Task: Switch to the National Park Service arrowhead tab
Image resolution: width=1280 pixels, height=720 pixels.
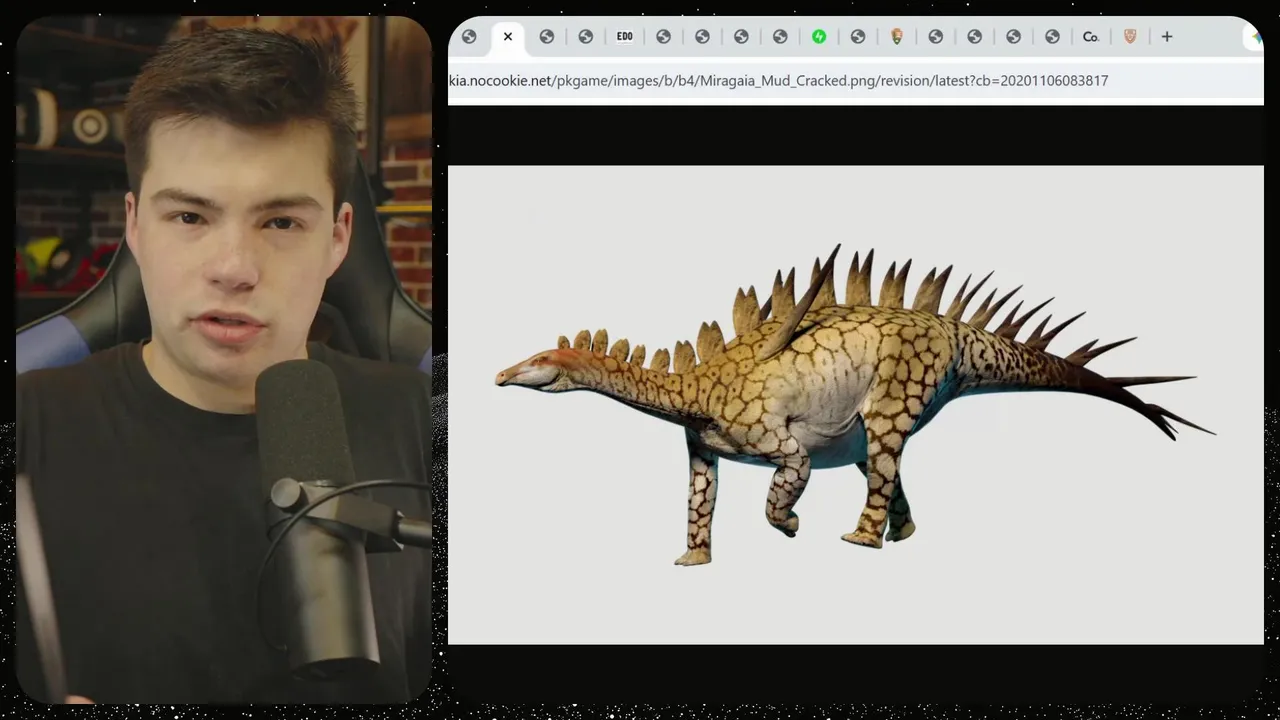Action: (897, 37)
